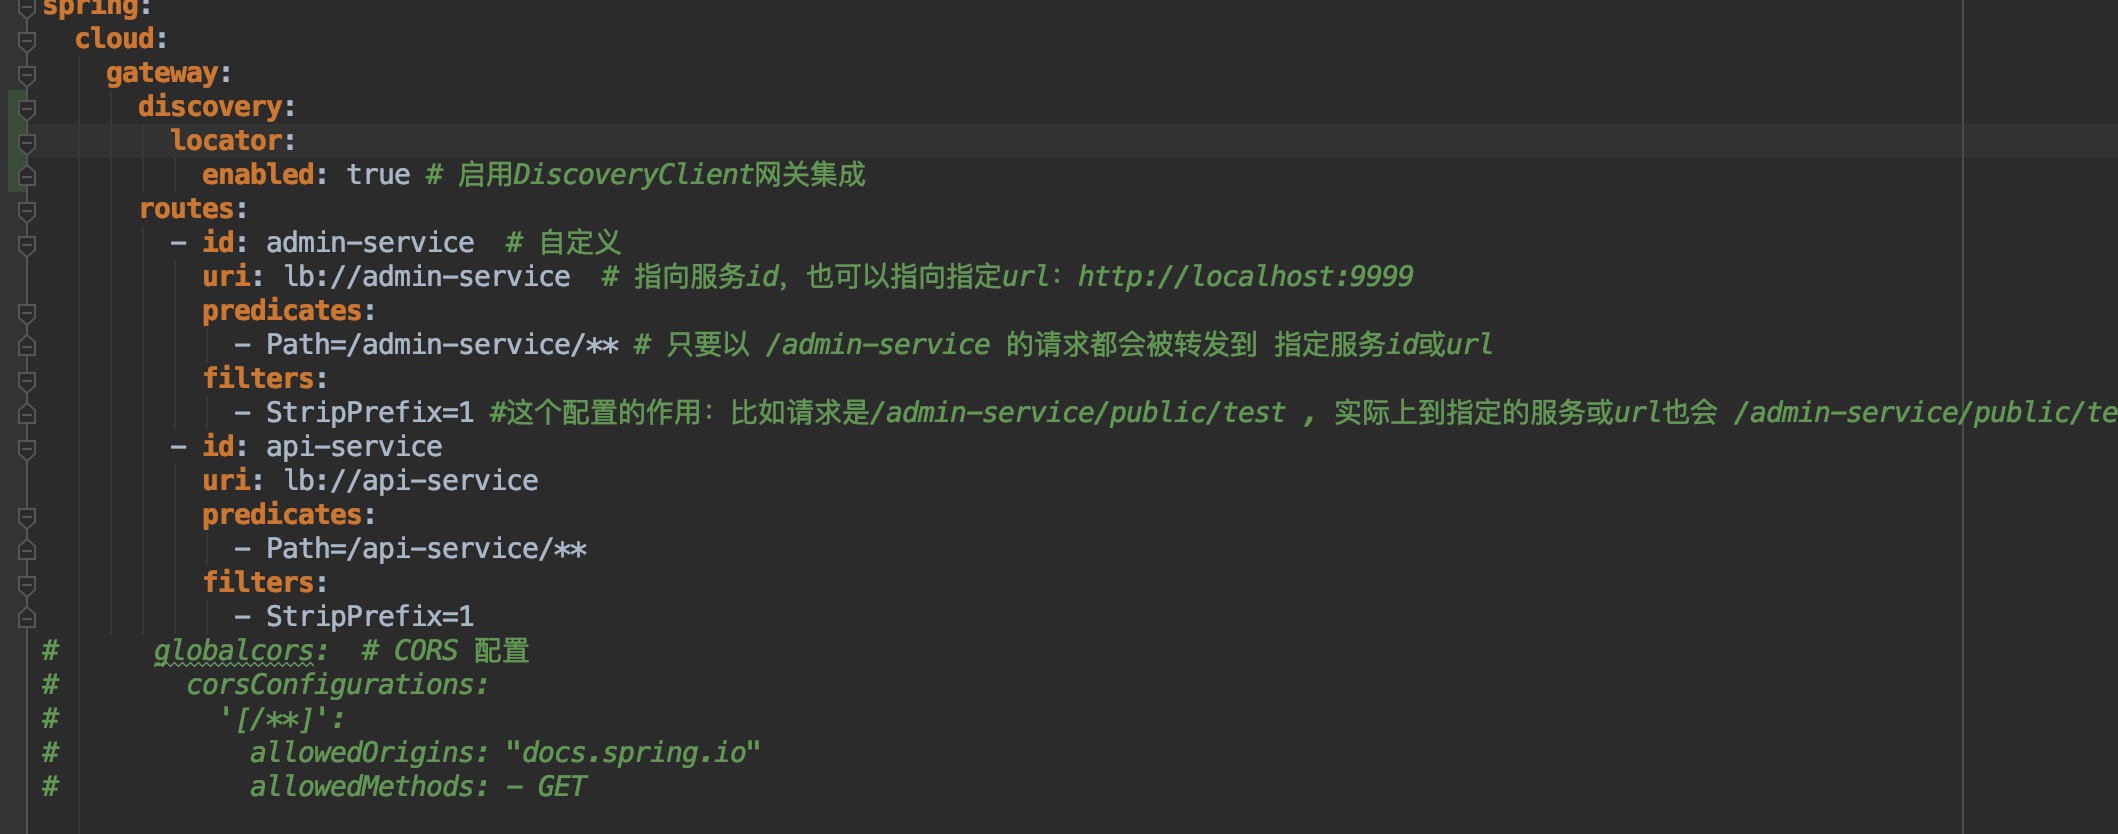Fold the admin-service route entry
The image size is (2118, 834).
click(27, 245)
